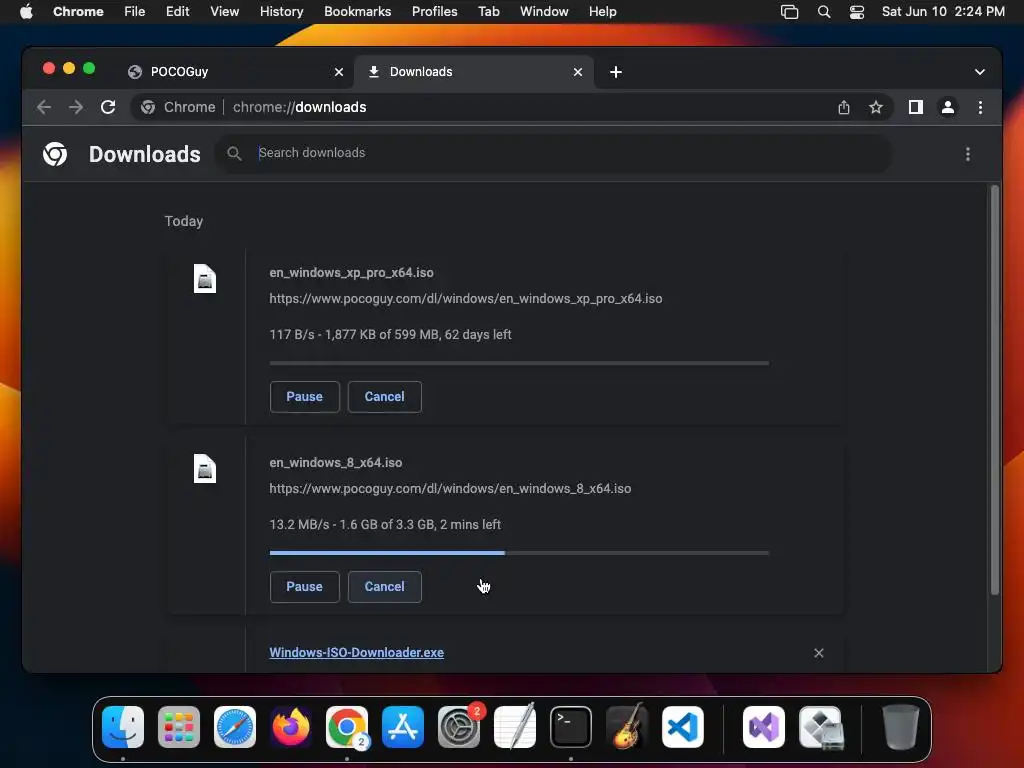1024x768 pixels.
Task: Launch GarageBand from the dock
Action: click(x=627, y=726)
